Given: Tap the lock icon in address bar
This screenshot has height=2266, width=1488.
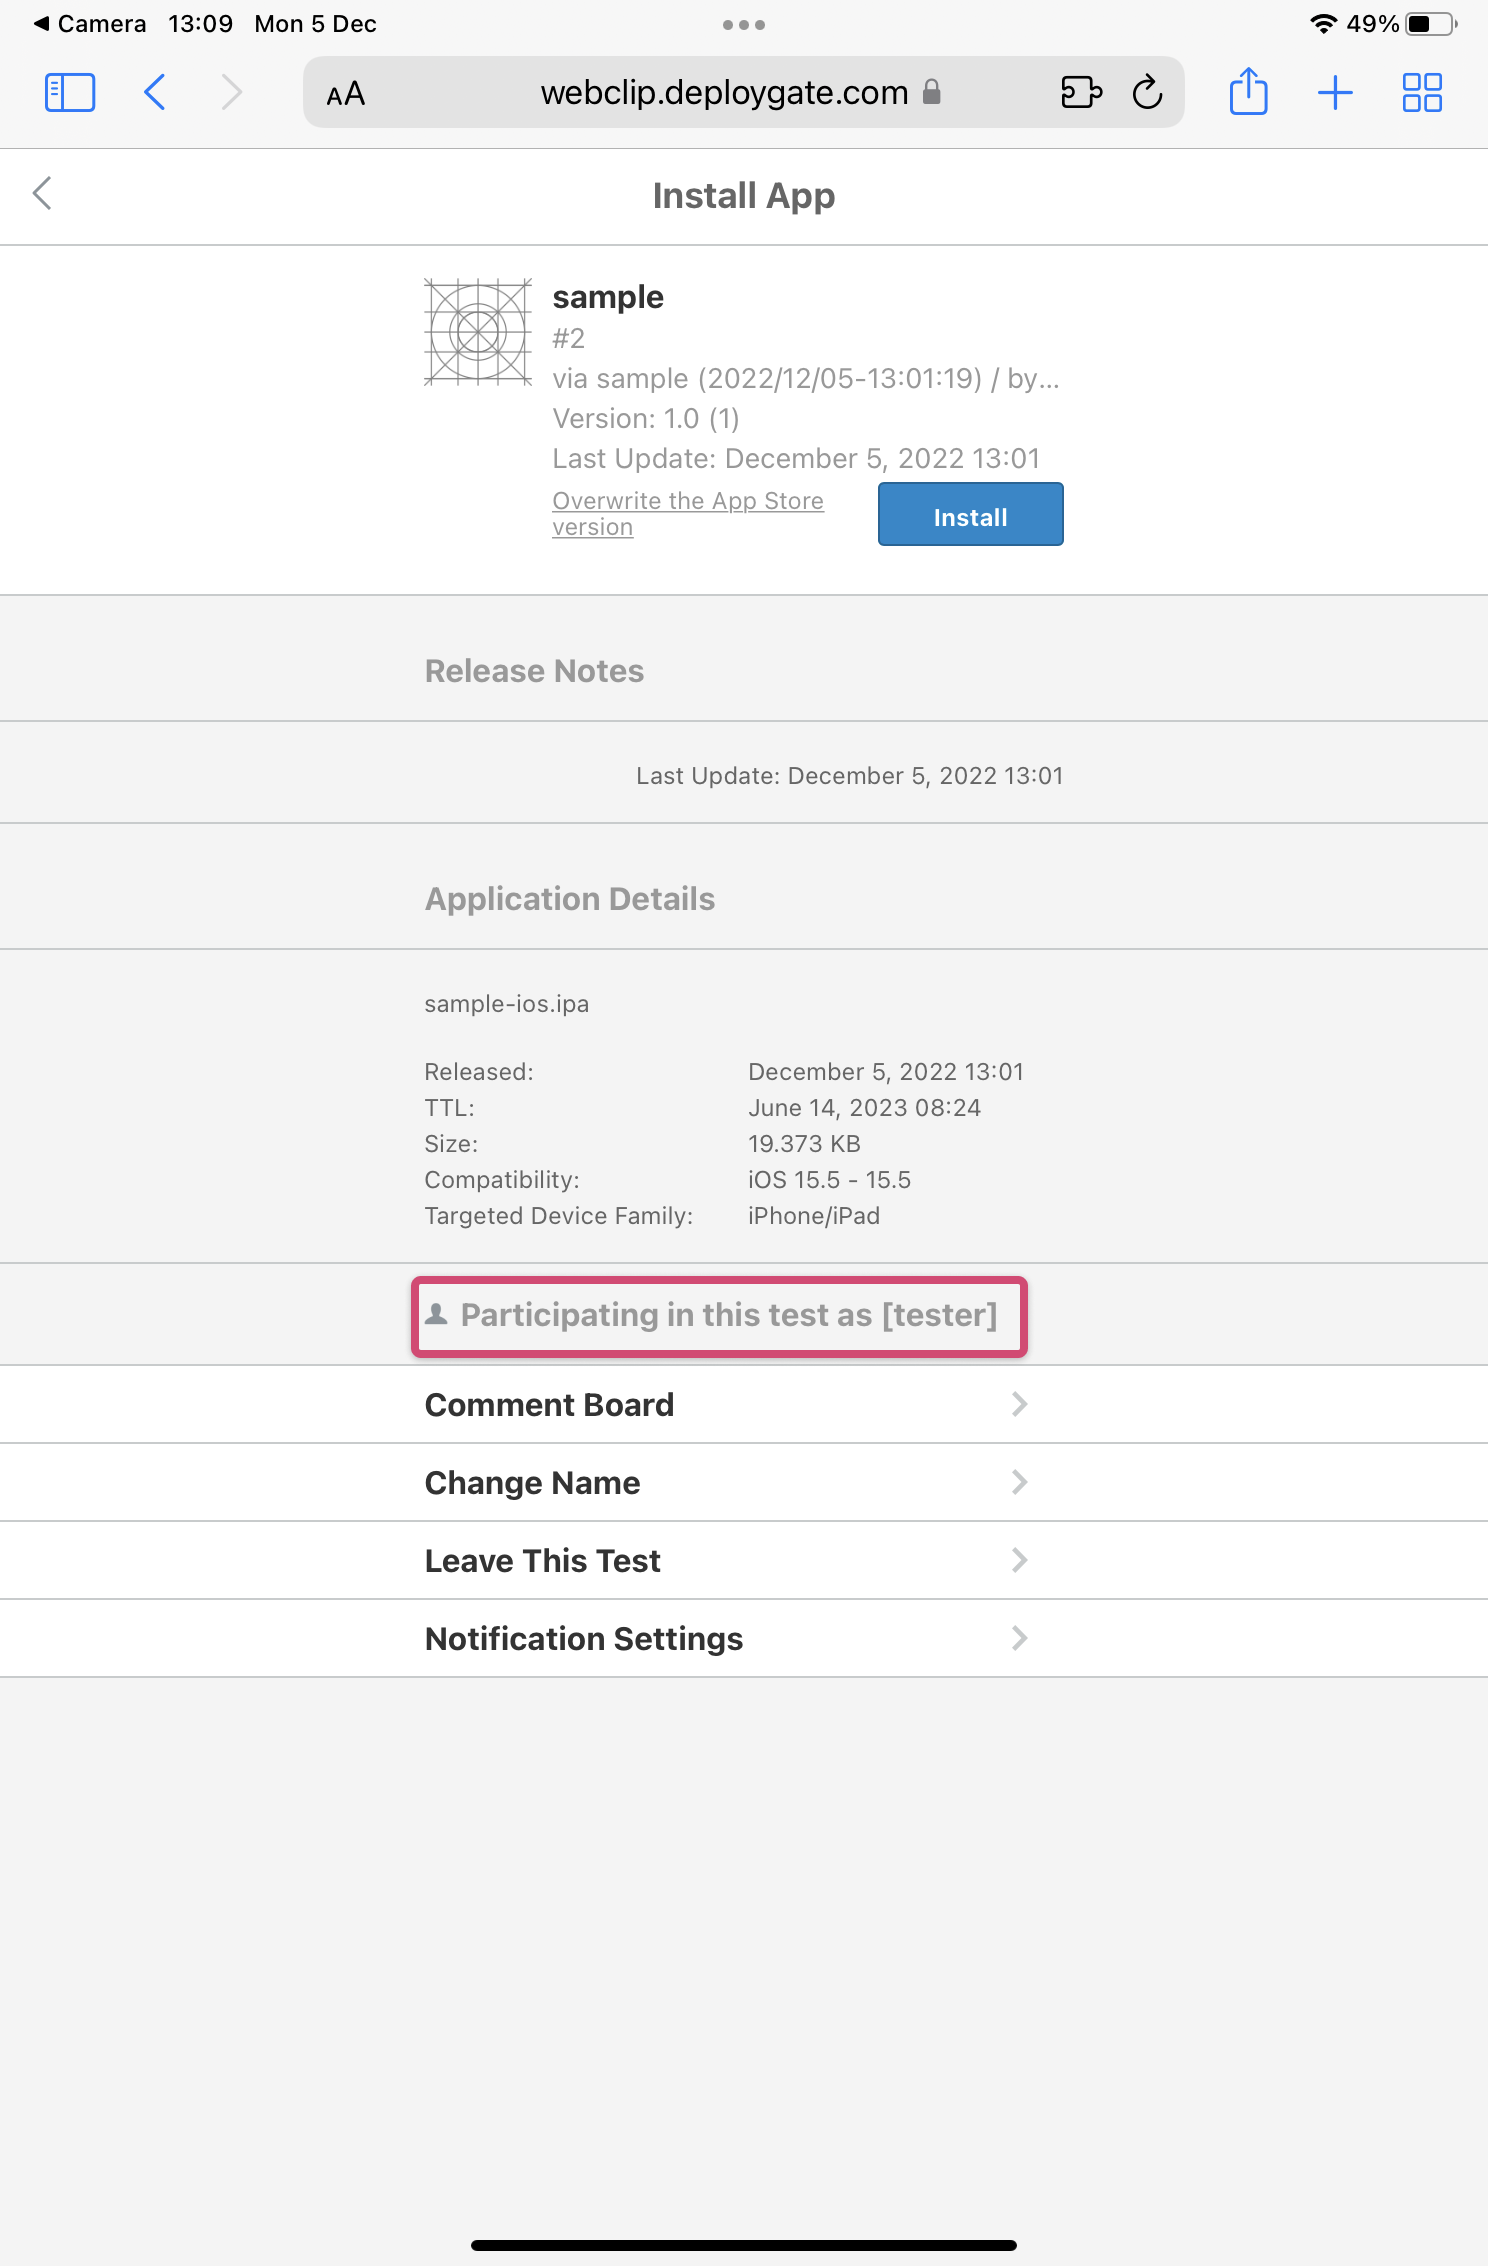Looking at the screenshot, I should [x=931, y=92].
